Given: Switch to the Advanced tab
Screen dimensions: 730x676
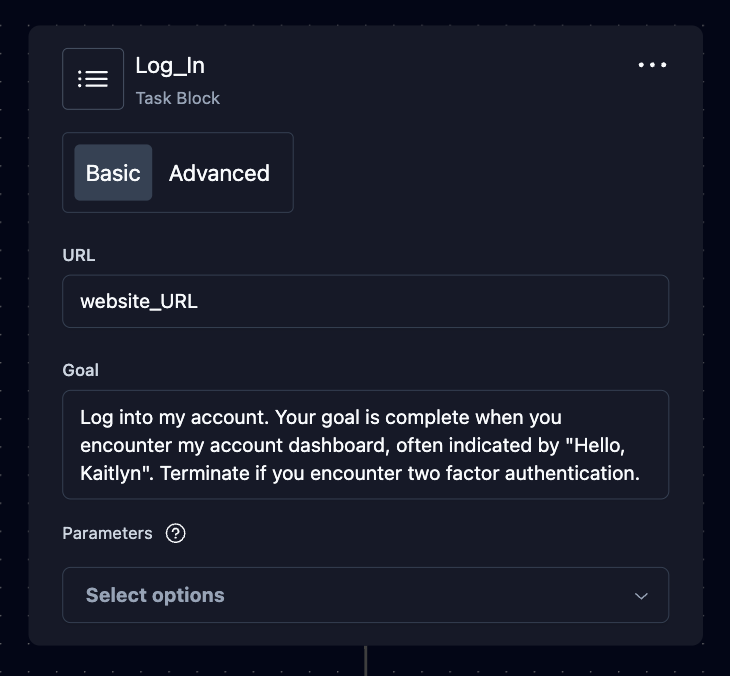Looking at the screenshot, I should [219, 173].
